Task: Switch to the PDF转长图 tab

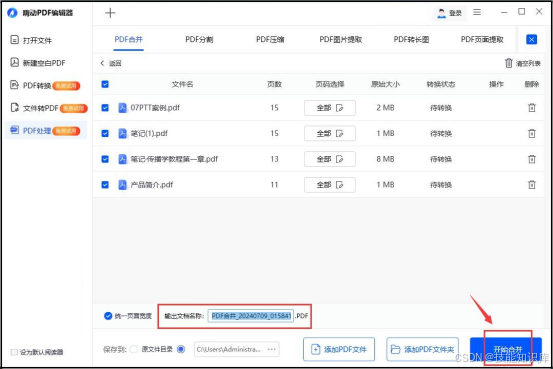Action: [x=412, y=39]
